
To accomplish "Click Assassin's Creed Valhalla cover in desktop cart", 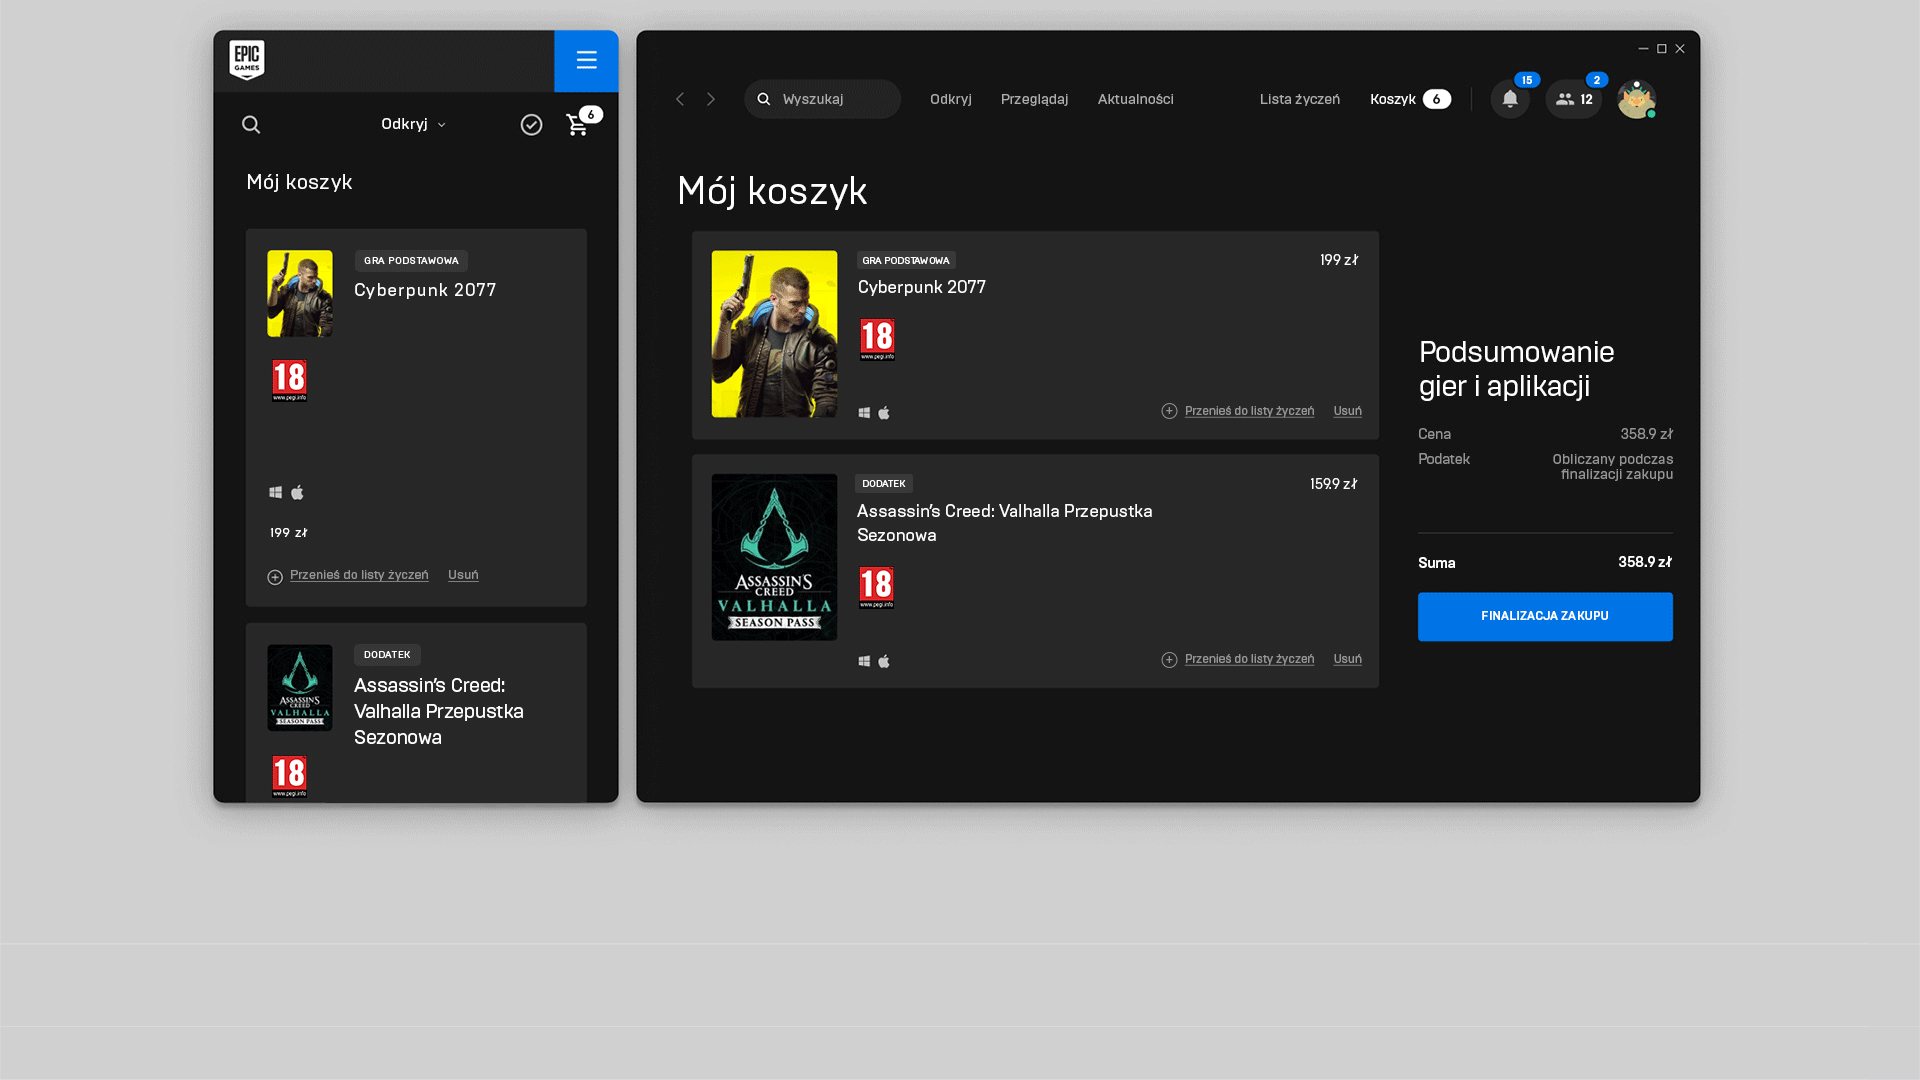I will coord(774,557).
